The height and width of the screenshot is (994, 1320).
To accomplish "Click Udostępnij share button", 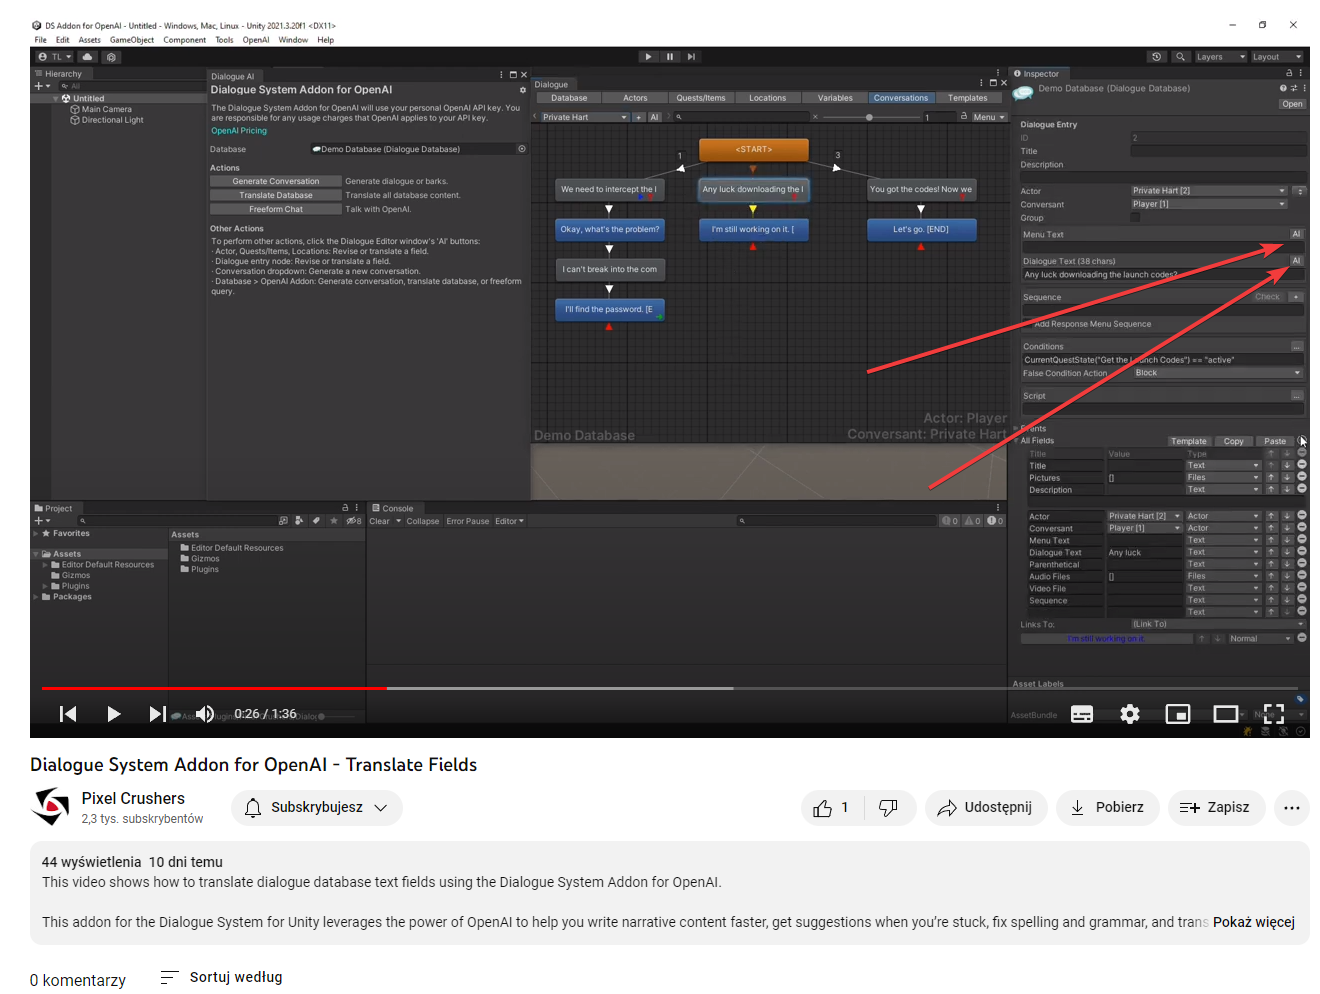I will pos(986,808).
